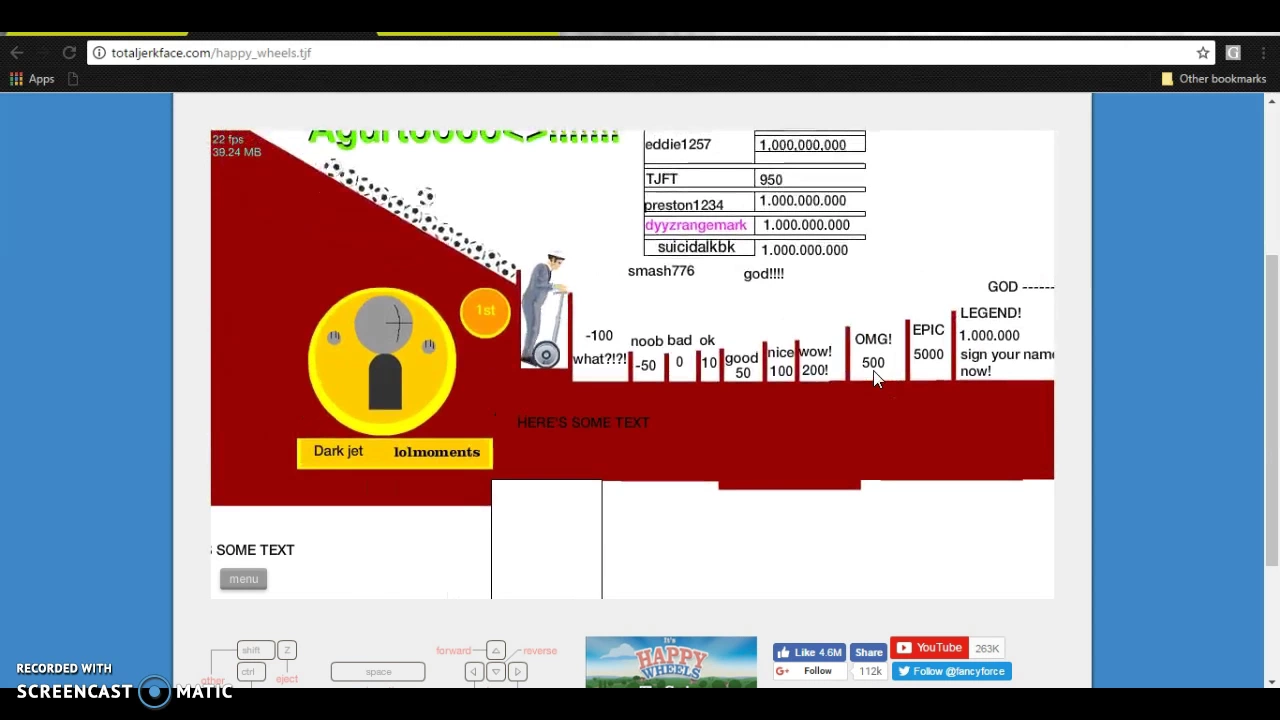Viewport: 1280px width, 720px height.
Task: Open the blank page bookmark icon
Action: (x=73, y=79)
